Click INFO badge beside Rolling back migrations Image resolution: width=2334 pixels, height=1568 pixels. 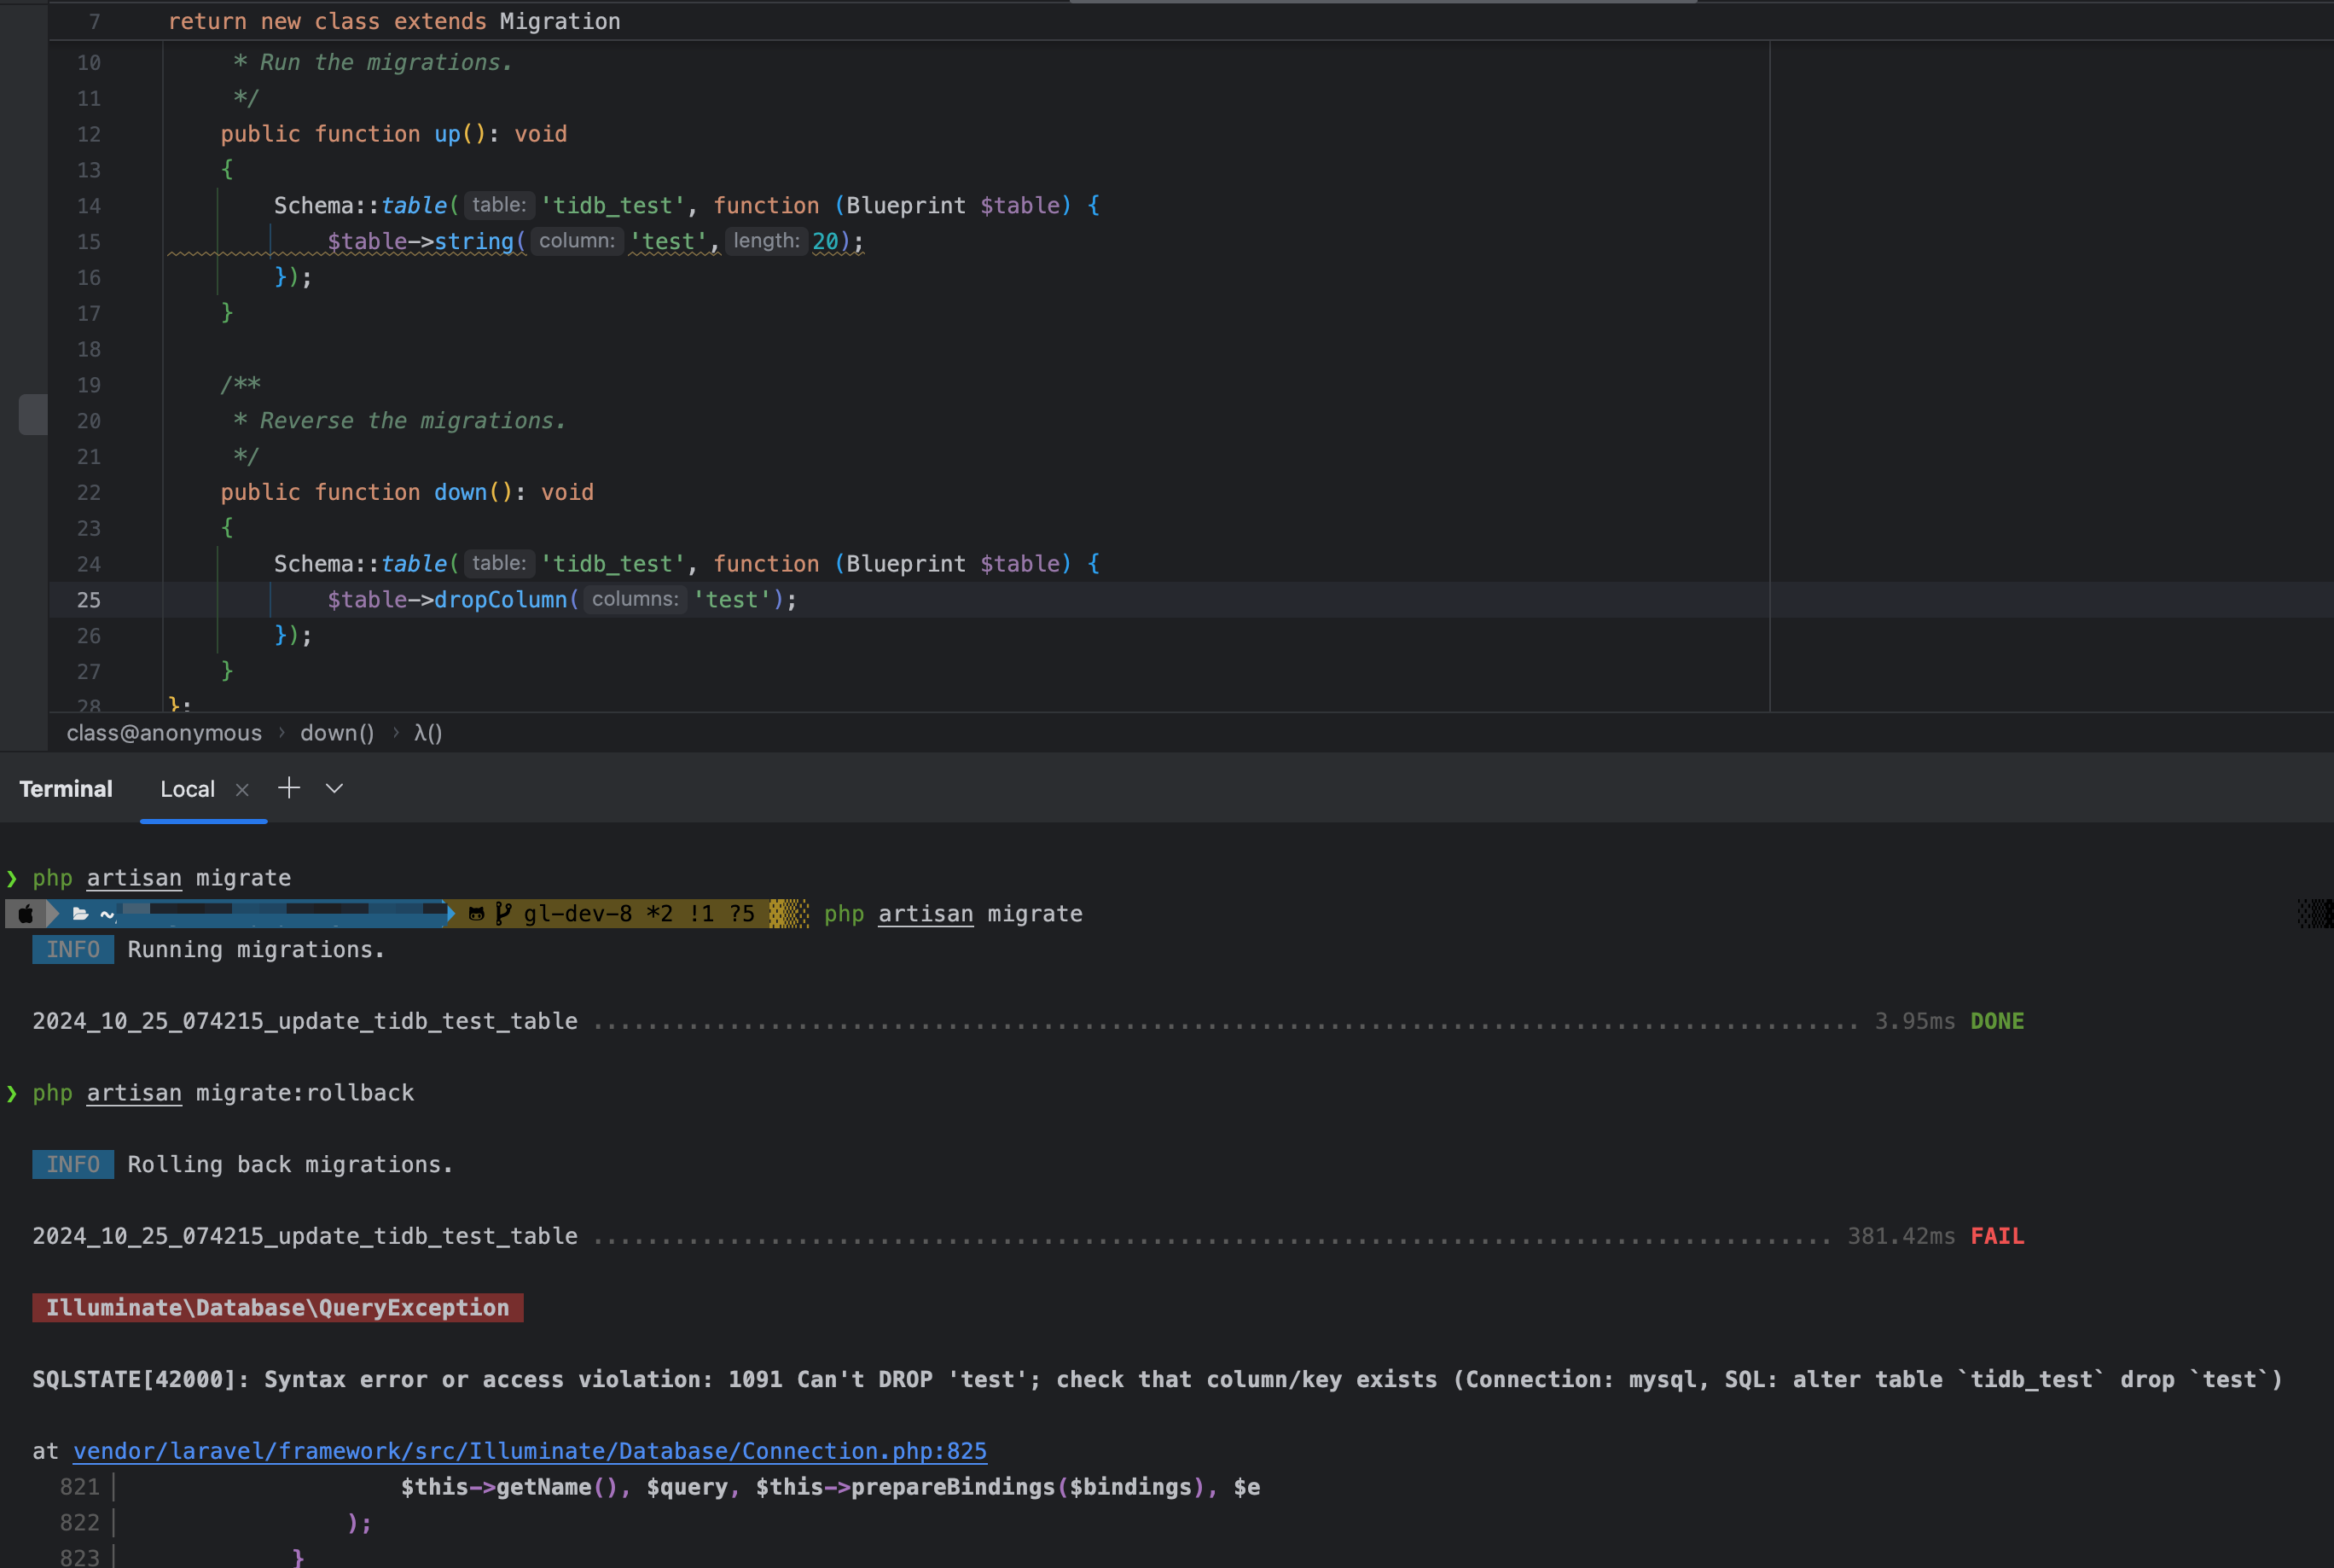click(x=73, y=1164)
